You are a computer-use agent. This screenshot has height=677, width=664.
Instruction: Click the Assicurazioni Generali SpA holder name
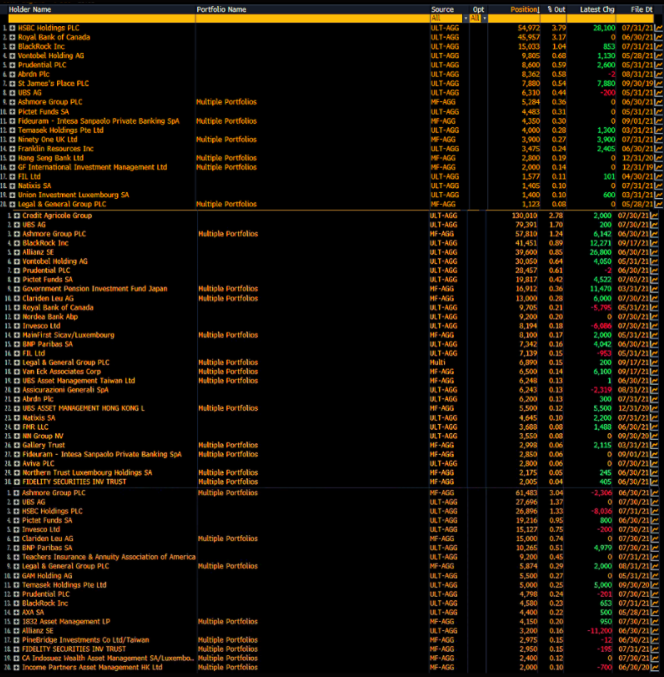[66, 390]
